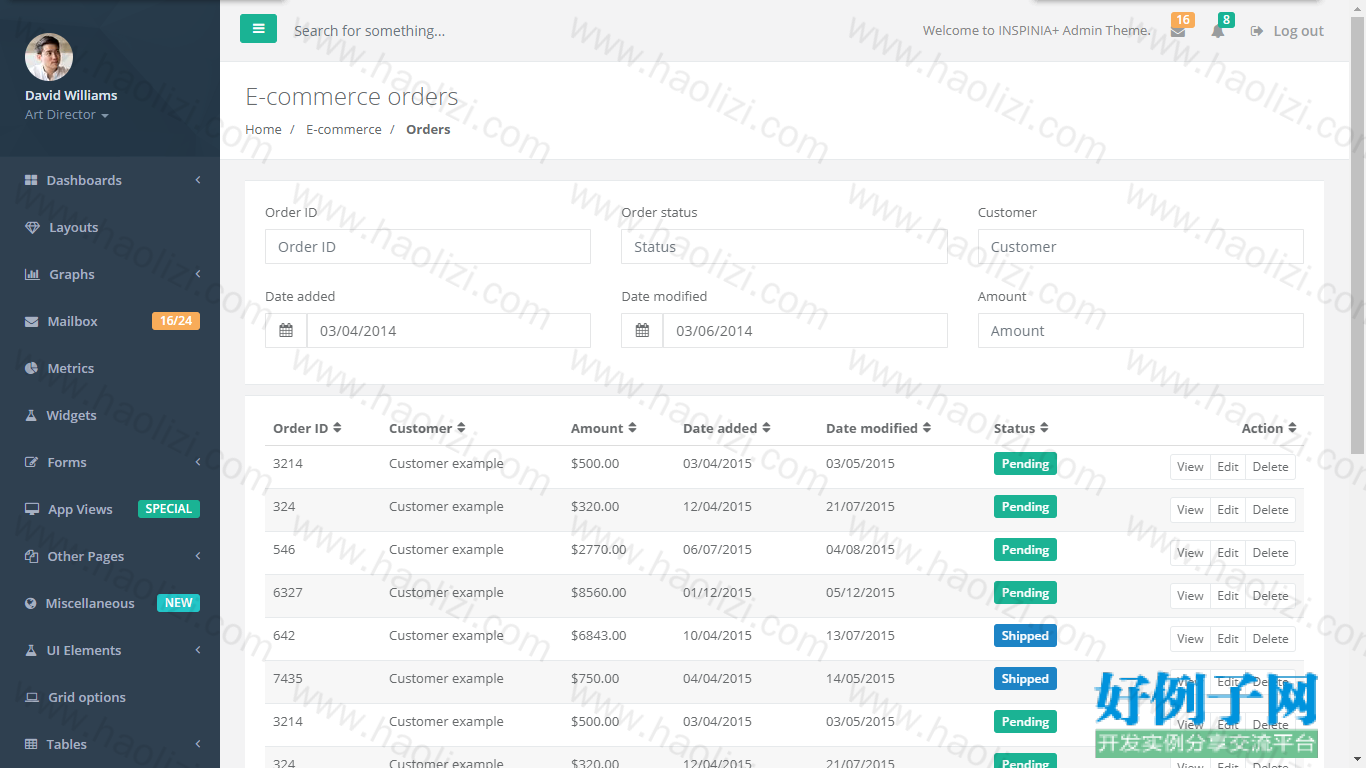Image resolution: width=1366 pixels, height=768 pixels.
Task: Sort table by Date modified column
Action: tap(879, 428)
